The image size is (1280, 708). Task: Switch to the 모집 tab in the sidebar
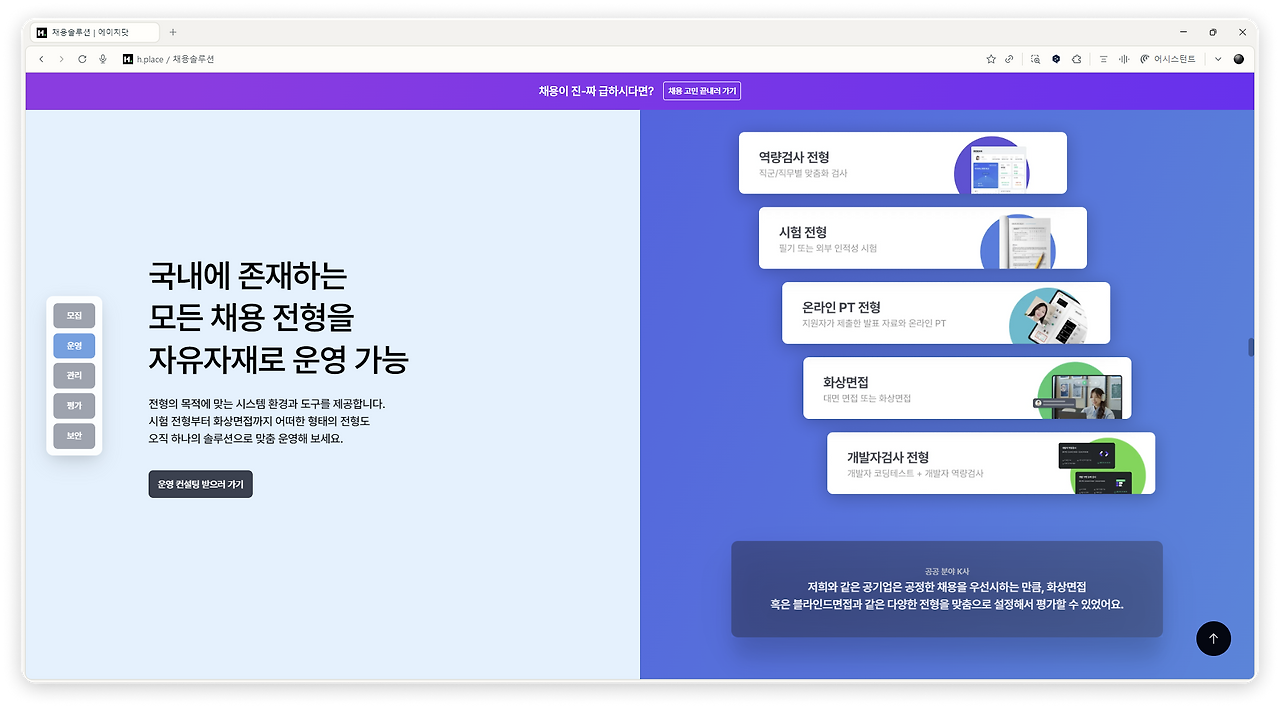click(74, 315)
